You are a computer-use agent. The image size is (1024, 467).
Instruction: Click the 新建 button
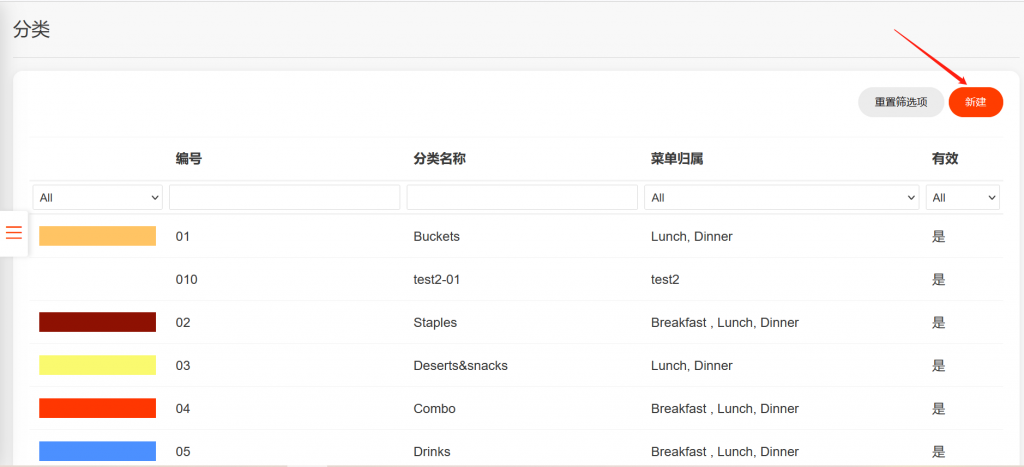pyautogui.click(x=976, y=102)
